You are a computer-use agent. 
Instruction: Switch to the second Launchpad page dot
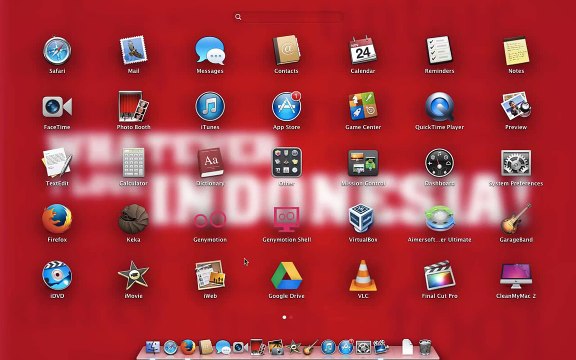(x=291, y=317)
